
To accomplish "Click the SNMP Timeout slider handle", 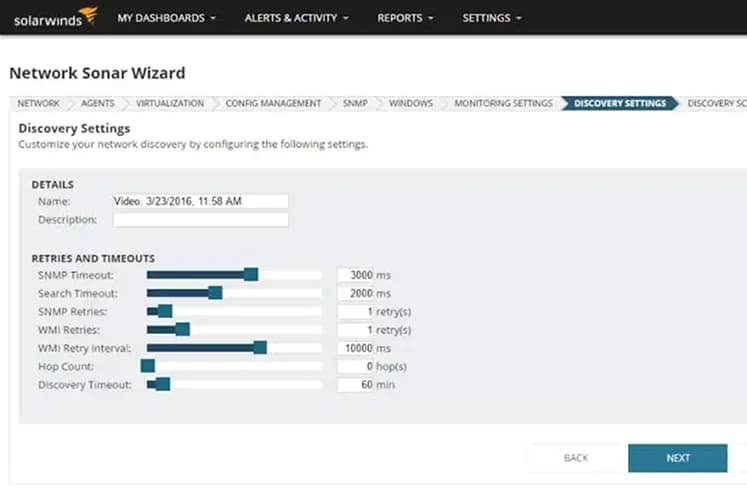I will click(x=251, y=274).
